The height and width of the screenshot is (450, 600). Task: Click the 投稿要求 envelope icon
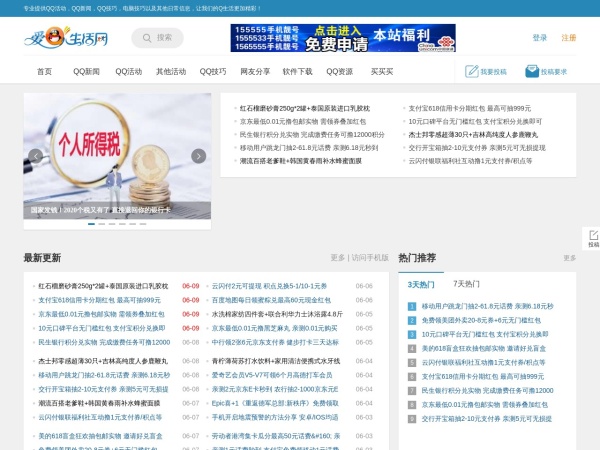coord(532,71)
